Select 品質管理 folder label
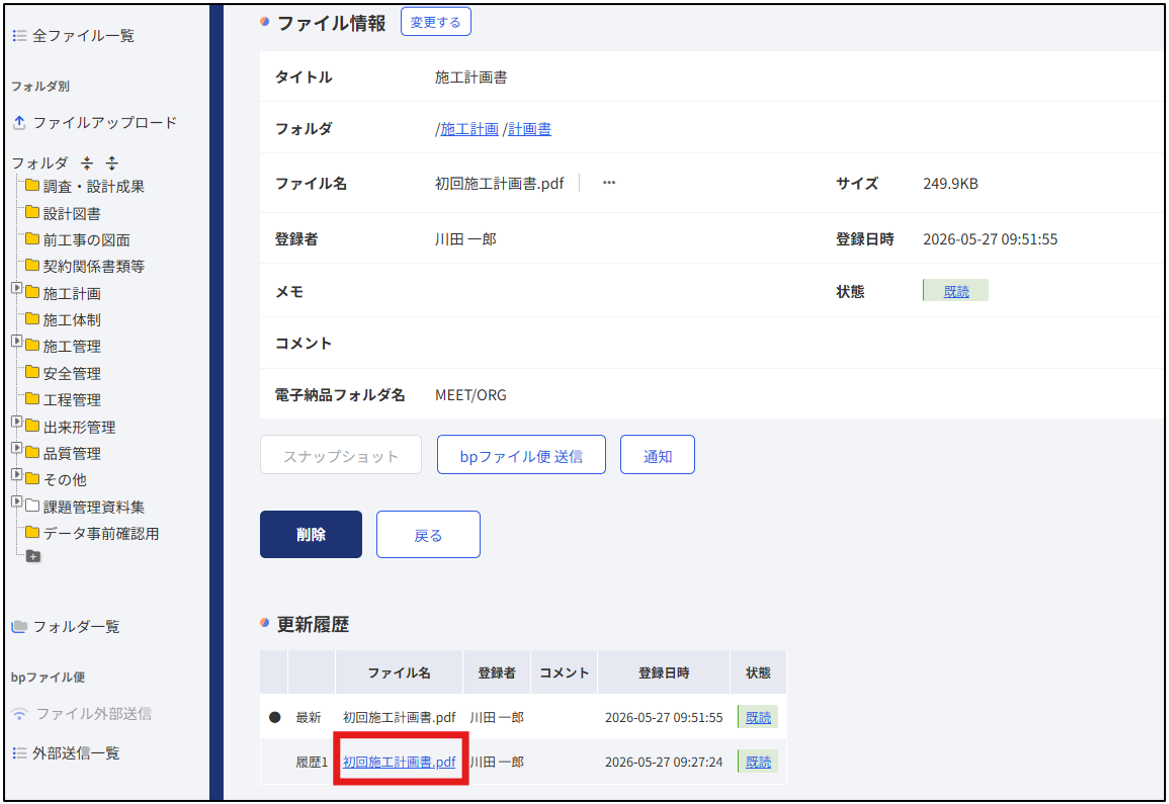1169x804 pixels. pos(72,453)
